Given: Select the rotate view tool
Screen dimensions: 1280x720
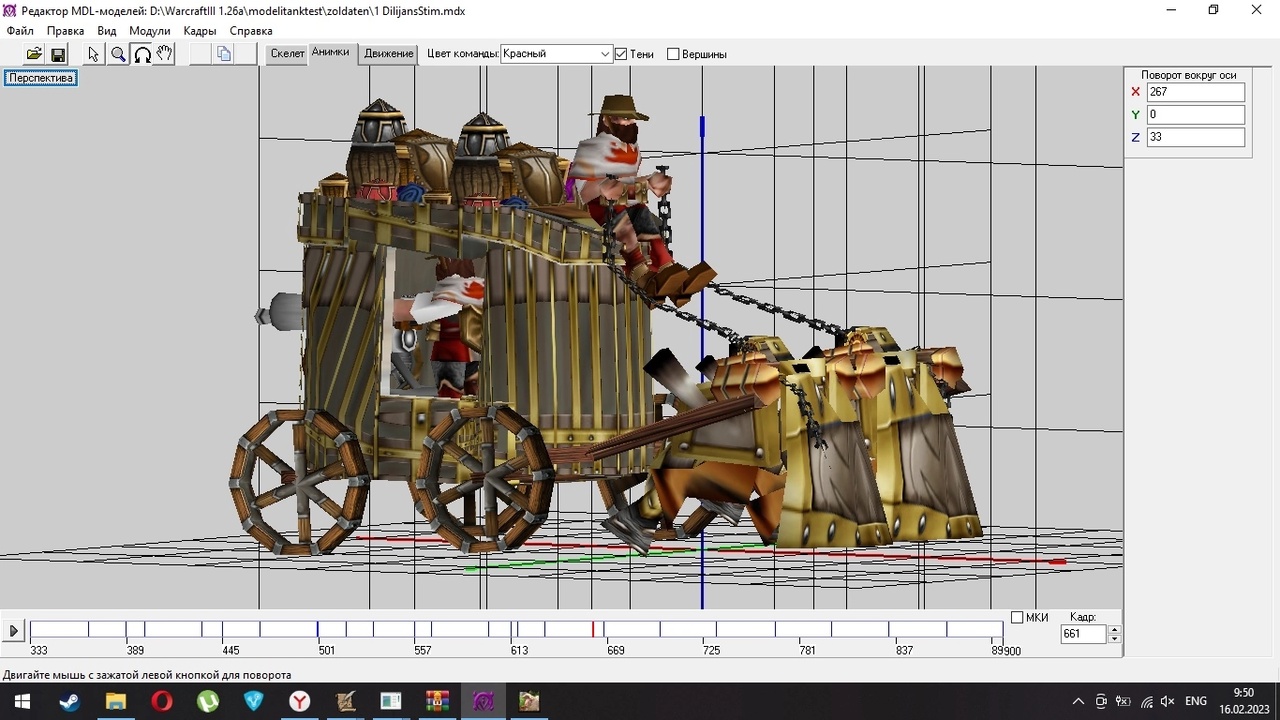Looking at the screenshot, I should pos(142,54).
